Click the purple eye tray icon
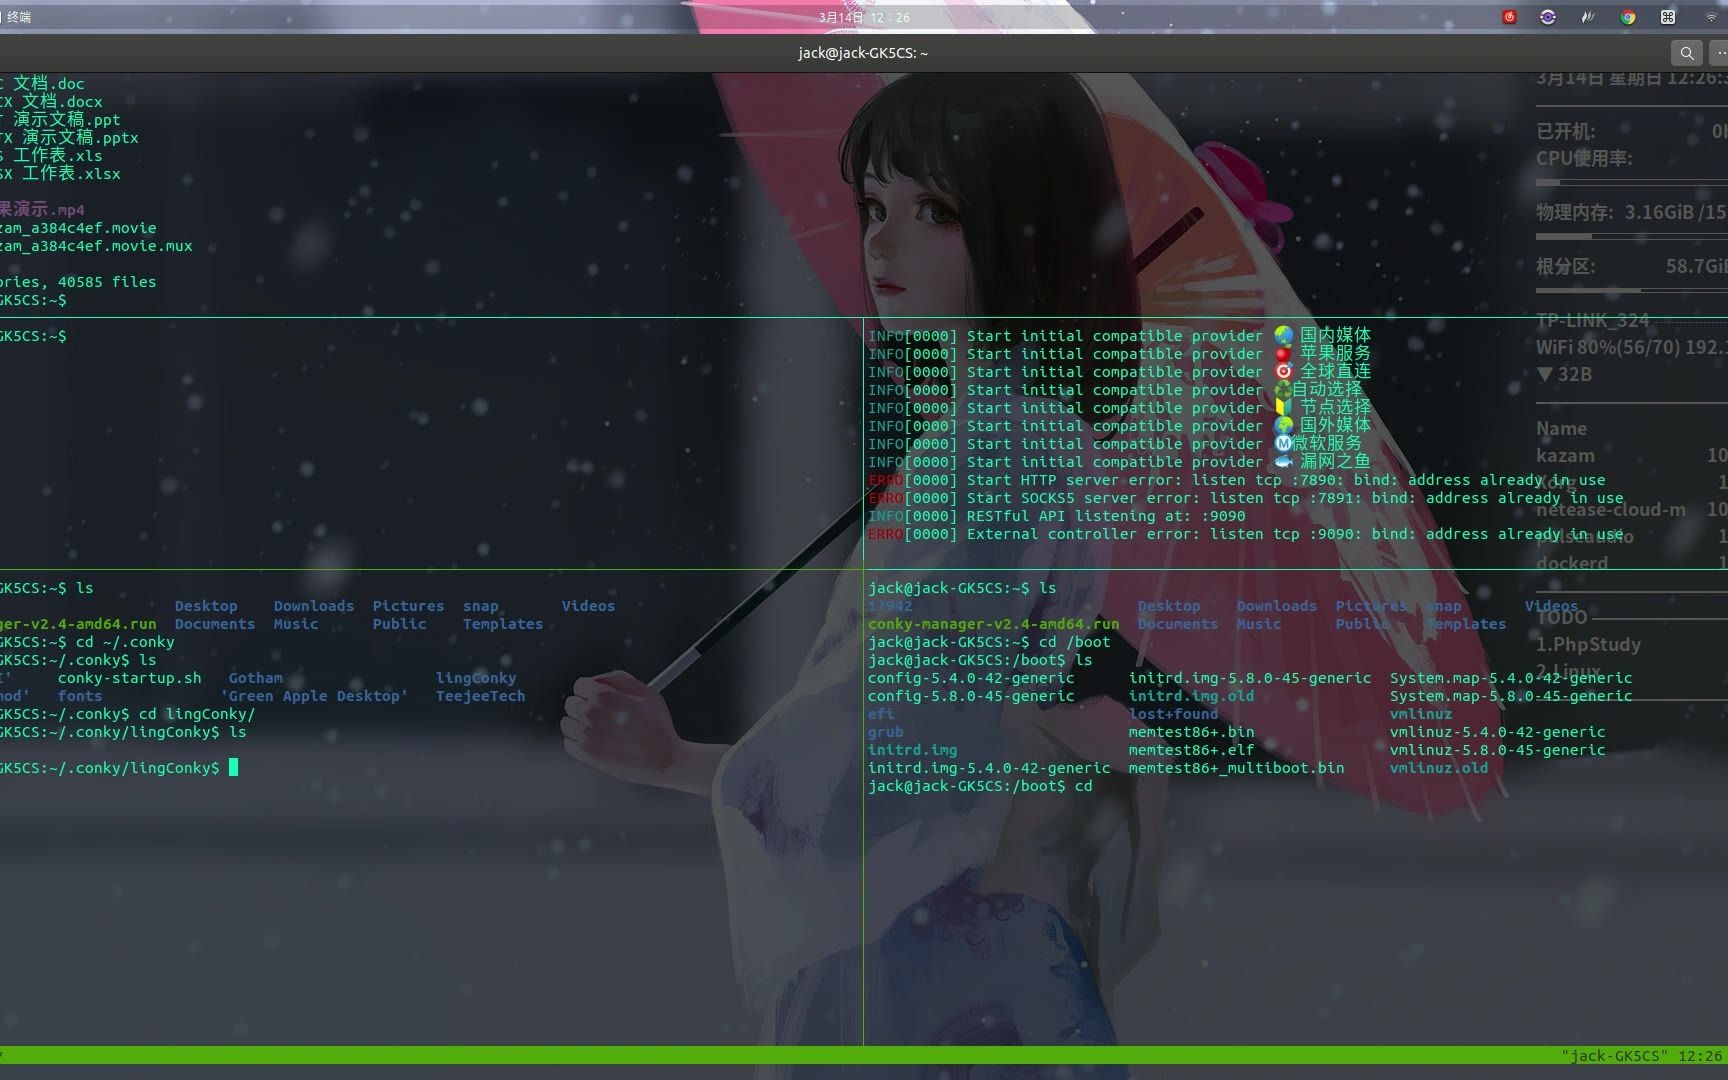Image resolution: width=1728 pixels, height=1080 pixels. [x=1548, y=17]
